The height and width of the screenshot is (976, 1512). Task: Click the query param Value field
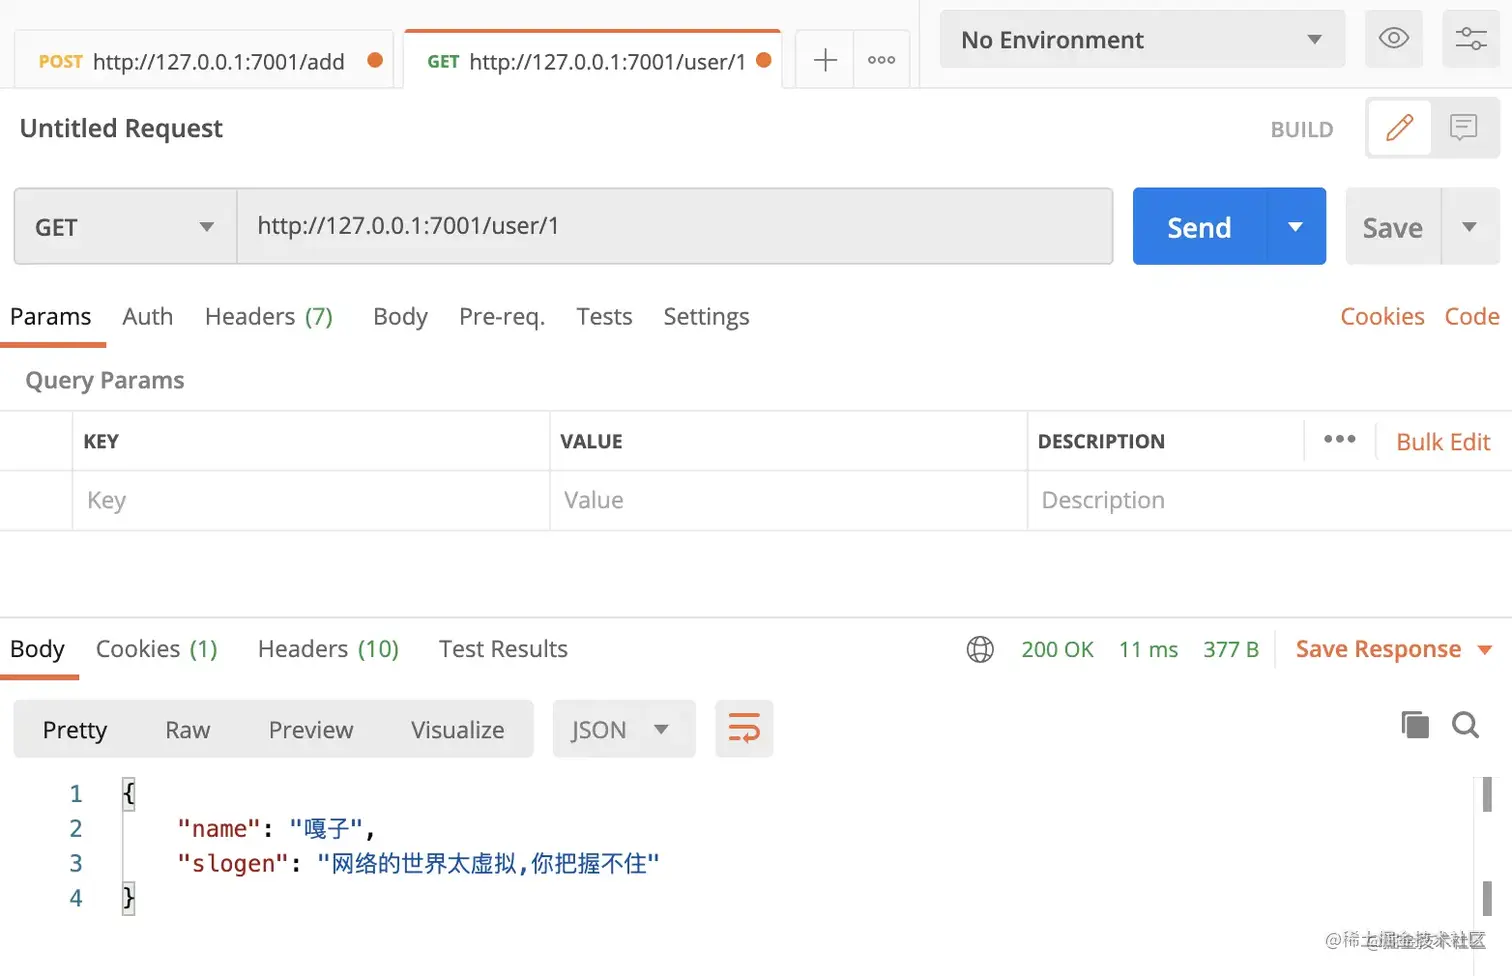click(x=788, y=501)
